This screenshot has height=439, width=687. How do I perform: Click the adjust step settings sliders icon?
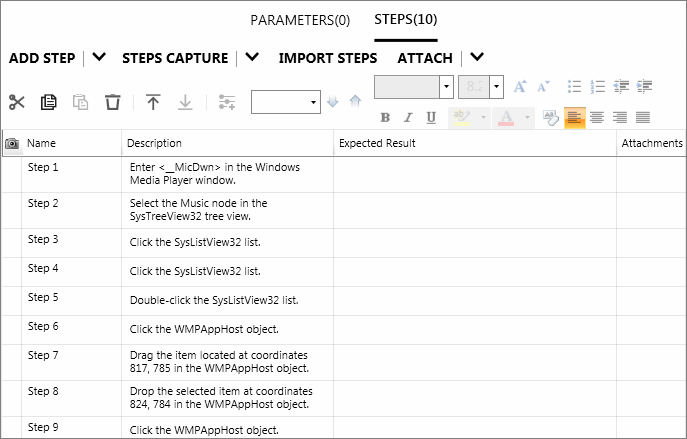click(x=226, y=102)
